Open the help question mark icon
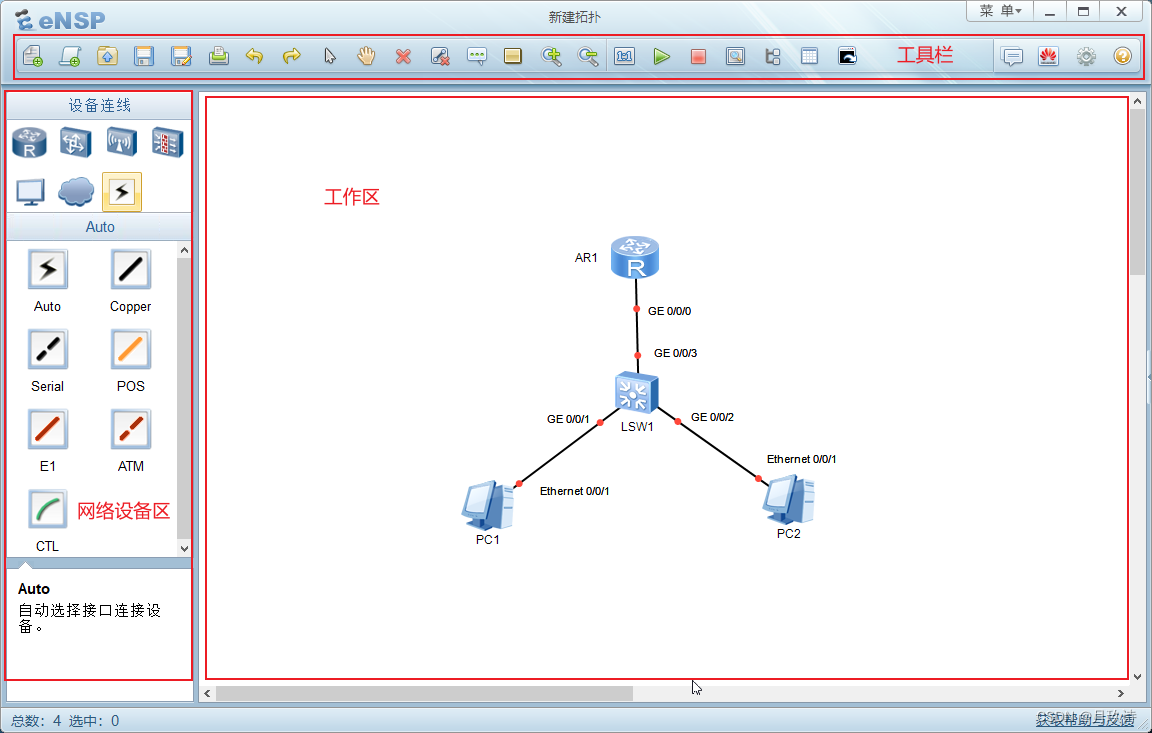 (x=1123, y=56)
